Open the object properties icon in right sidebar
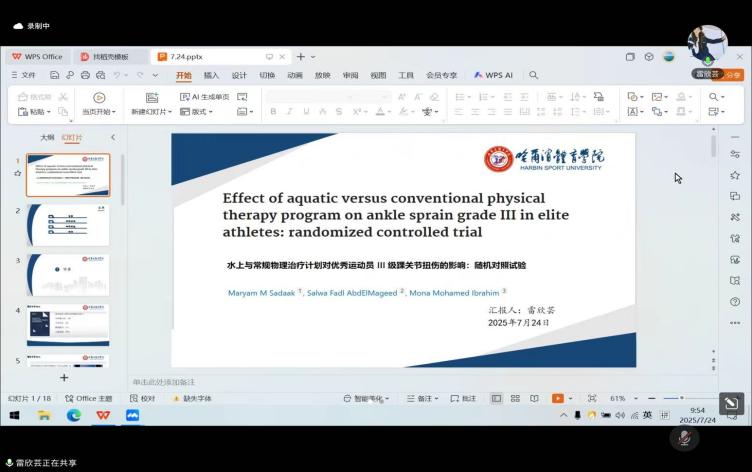Screen dimensions: 752x472 pyautogui.click(x=735, y=154)
